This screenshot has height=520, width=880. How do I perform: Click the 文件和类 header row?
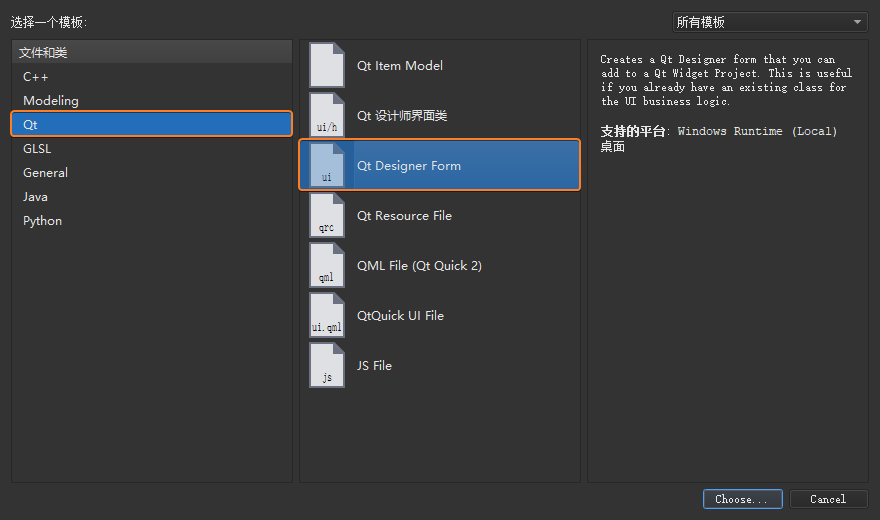(151, 52)
